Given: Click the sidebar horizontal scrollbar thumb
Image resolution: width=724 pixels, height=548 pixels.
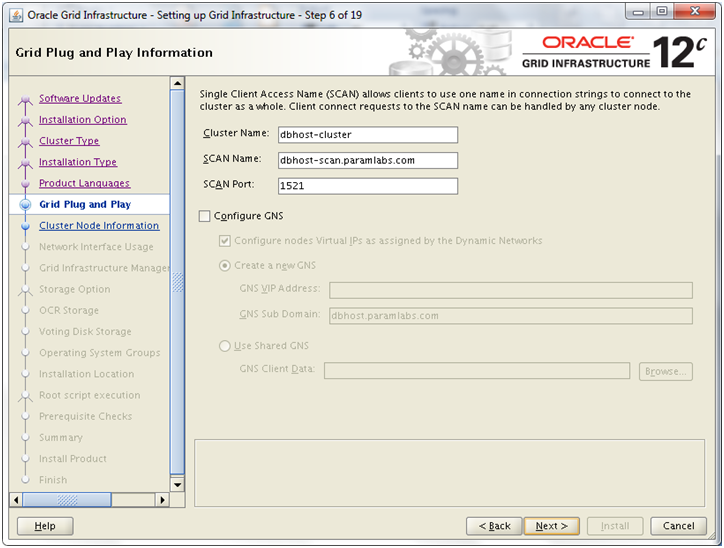Looking at the screenshot, I should point(67,500).
